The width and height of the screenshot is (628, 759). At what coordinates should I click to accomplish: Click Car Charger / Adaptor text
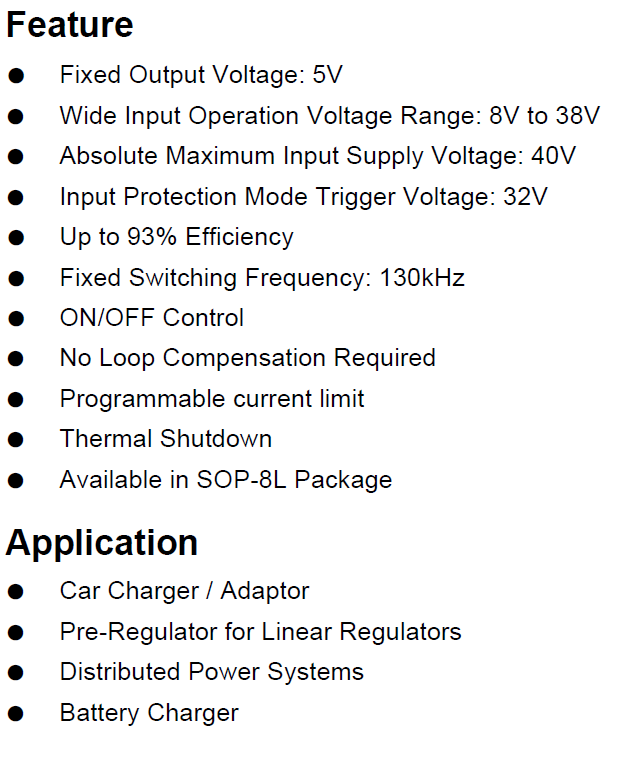coord(184,591)
